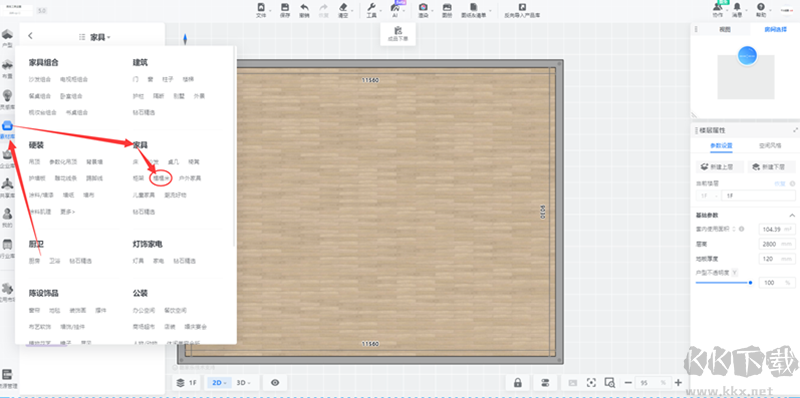The width and height of the screenshot is (800, 398).
Task: Click the lock icon in bottom bar
Action: coord(518,383)
